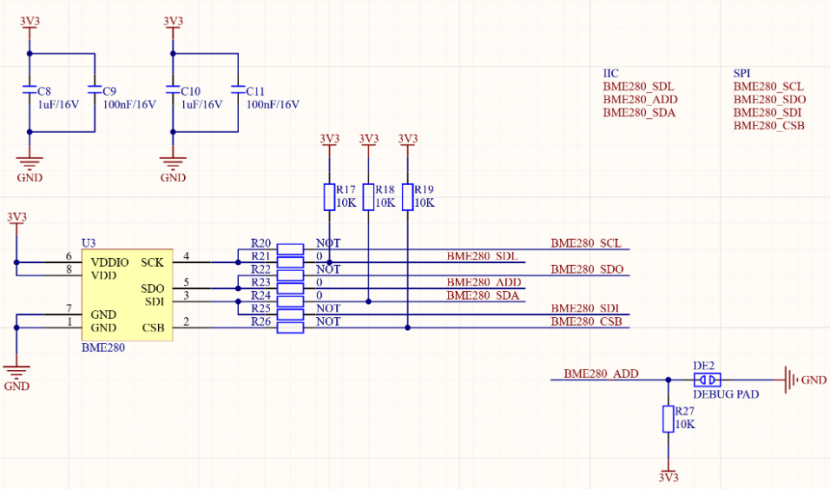Click the BME280_ADD net label near DE2
The image size is (830, 489).
[x=600, y=373]
